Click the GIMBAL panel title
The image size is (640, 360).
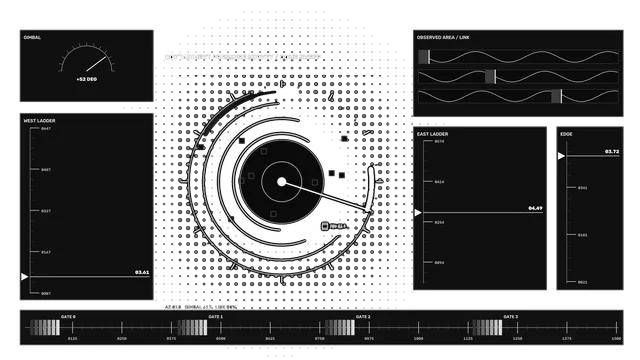pos(32,38)
